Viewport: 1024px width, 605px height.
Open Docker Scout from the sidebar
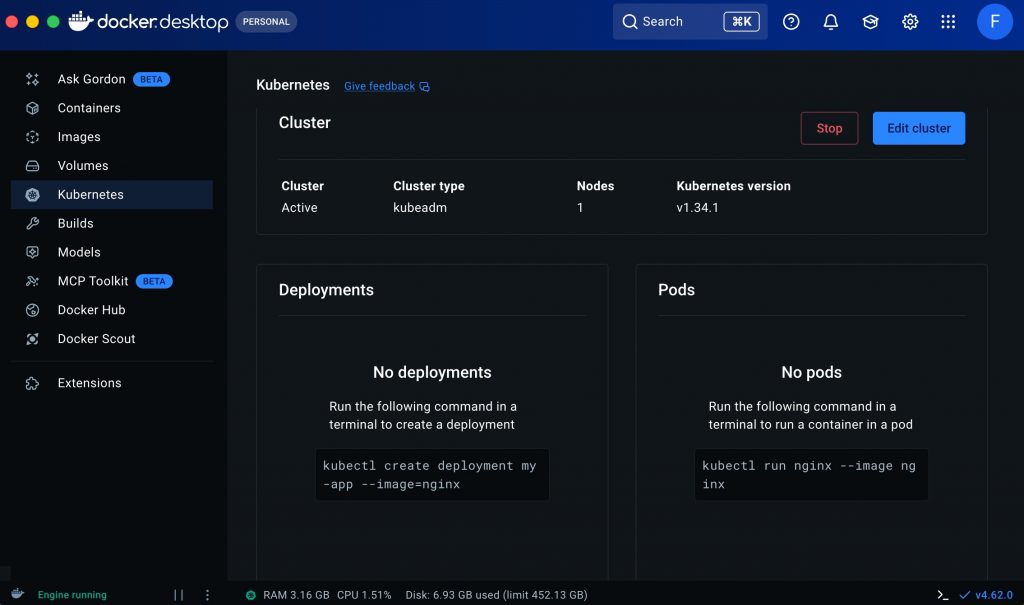(96, 339)
